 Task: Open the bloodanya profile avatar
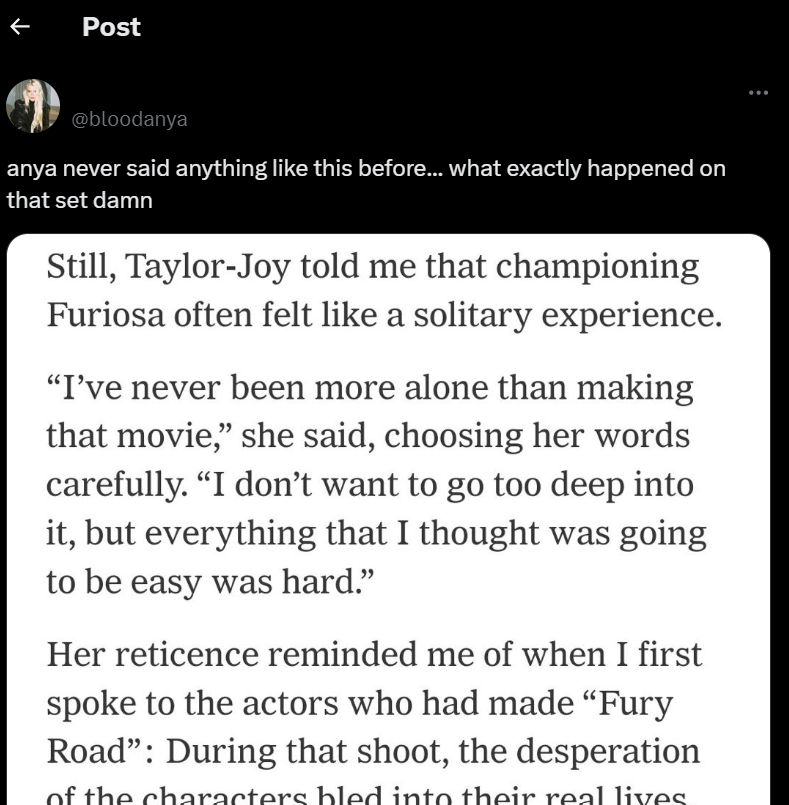click(x=33, y=106)
